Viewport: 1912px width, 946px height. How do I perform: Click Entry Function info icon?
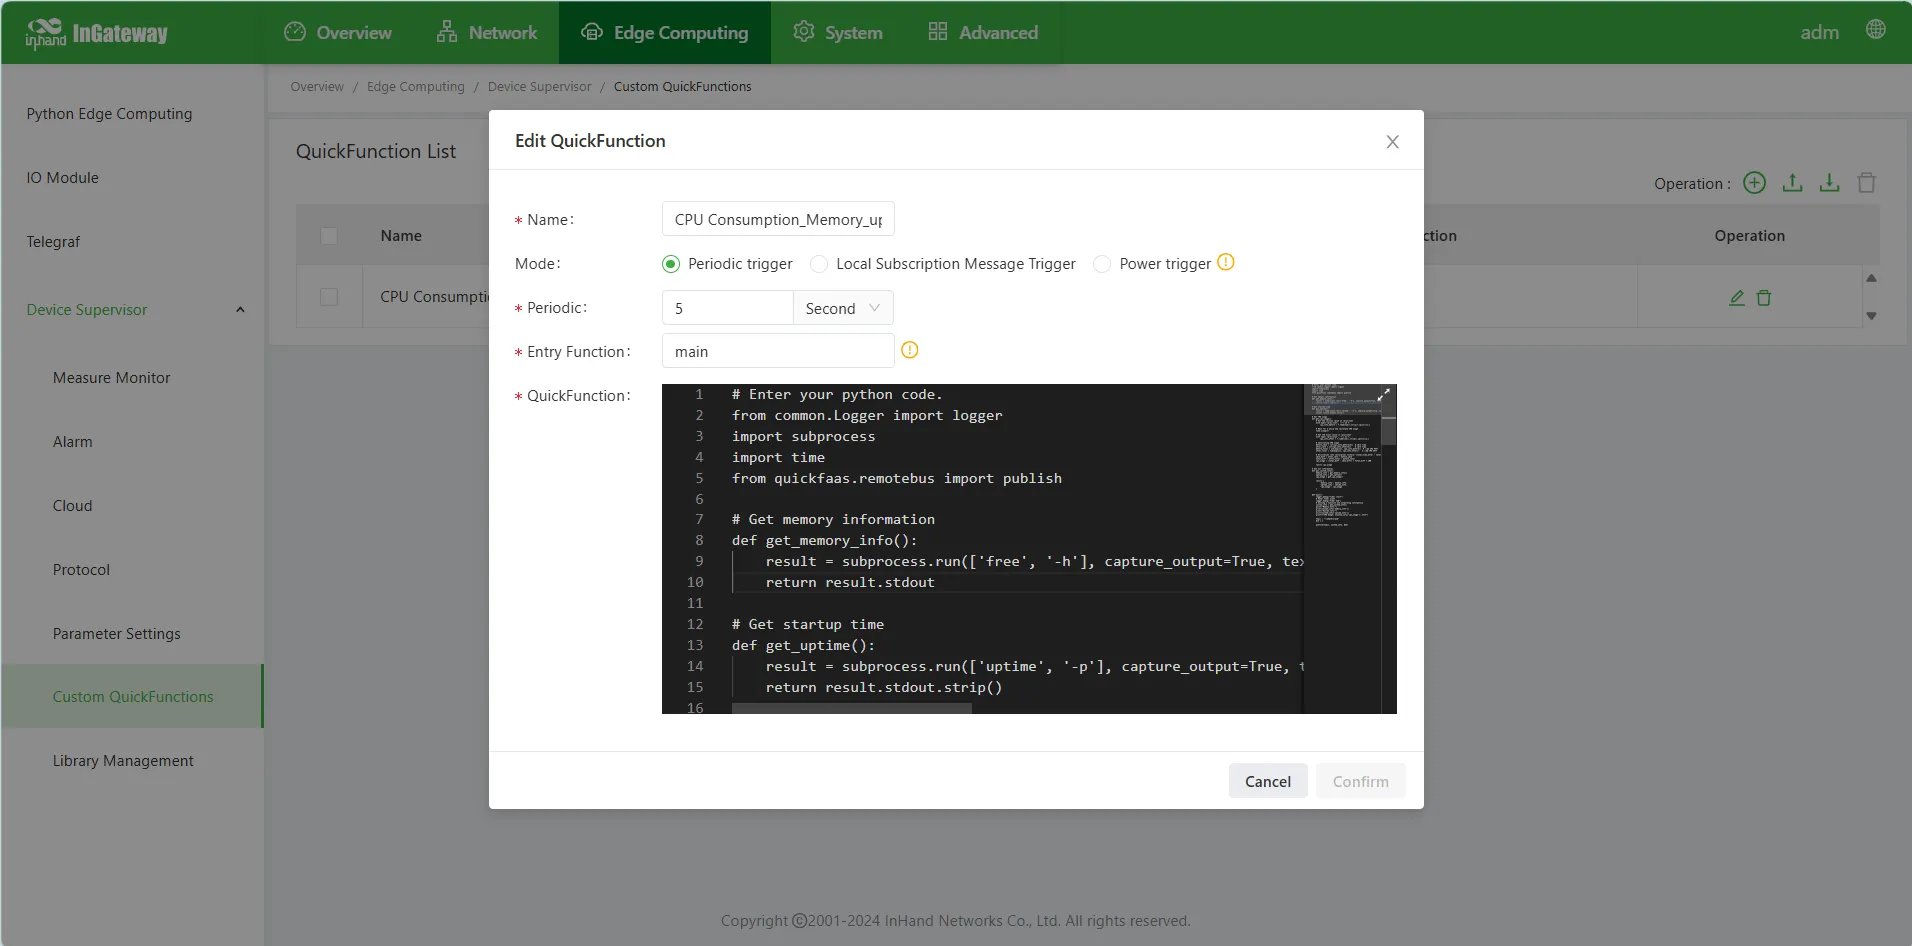tap(909, 350)
